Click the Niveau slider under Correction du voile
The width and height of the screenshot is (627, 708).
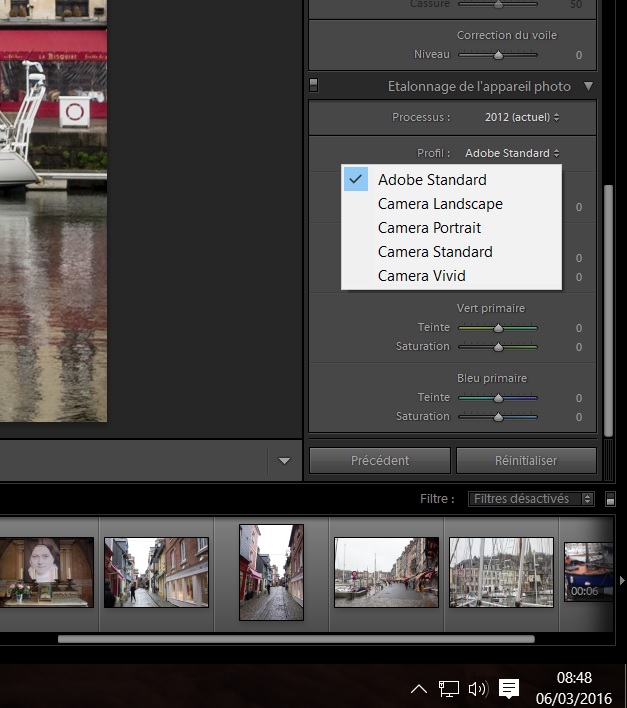pos(498,55)
